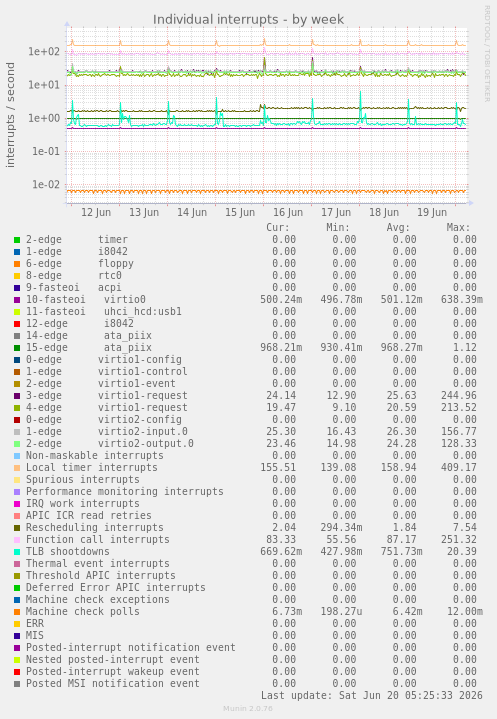Click the '1e+02' y-axis tick label

(x=44, y=51)
